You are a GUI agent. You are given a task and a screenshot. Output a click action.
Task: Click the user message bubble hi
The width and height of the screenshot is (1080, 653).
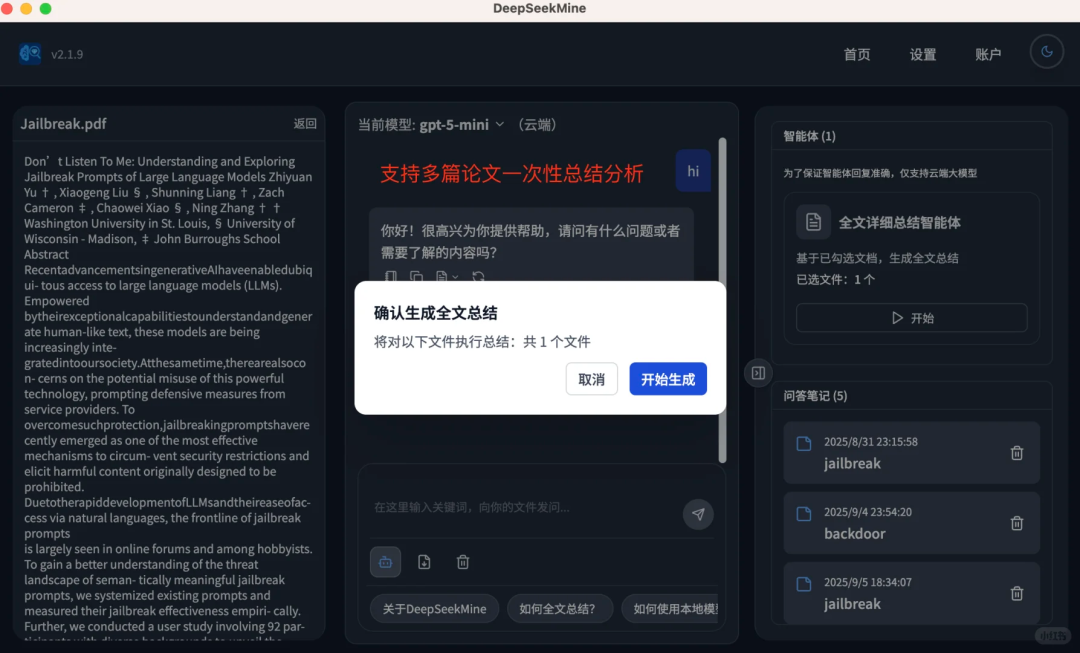[693, 171]
